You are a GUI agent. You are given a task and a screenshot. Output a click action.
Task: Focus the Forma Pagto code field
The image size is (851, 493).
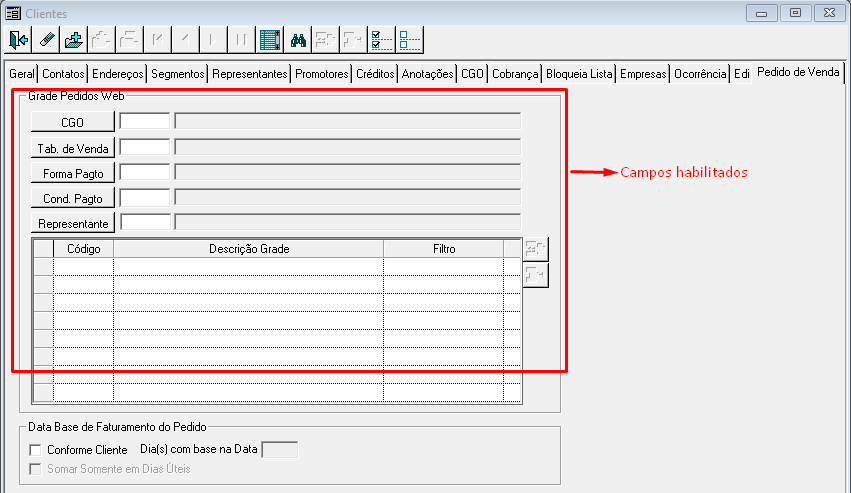(144, 172)
